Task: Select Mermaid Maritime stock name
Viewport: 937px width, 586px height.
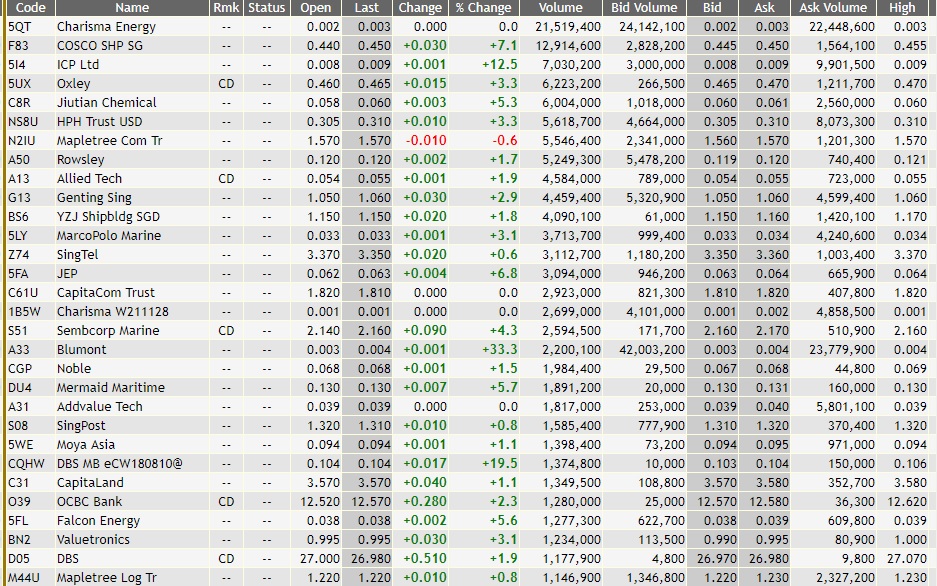Action: (111, 388)
